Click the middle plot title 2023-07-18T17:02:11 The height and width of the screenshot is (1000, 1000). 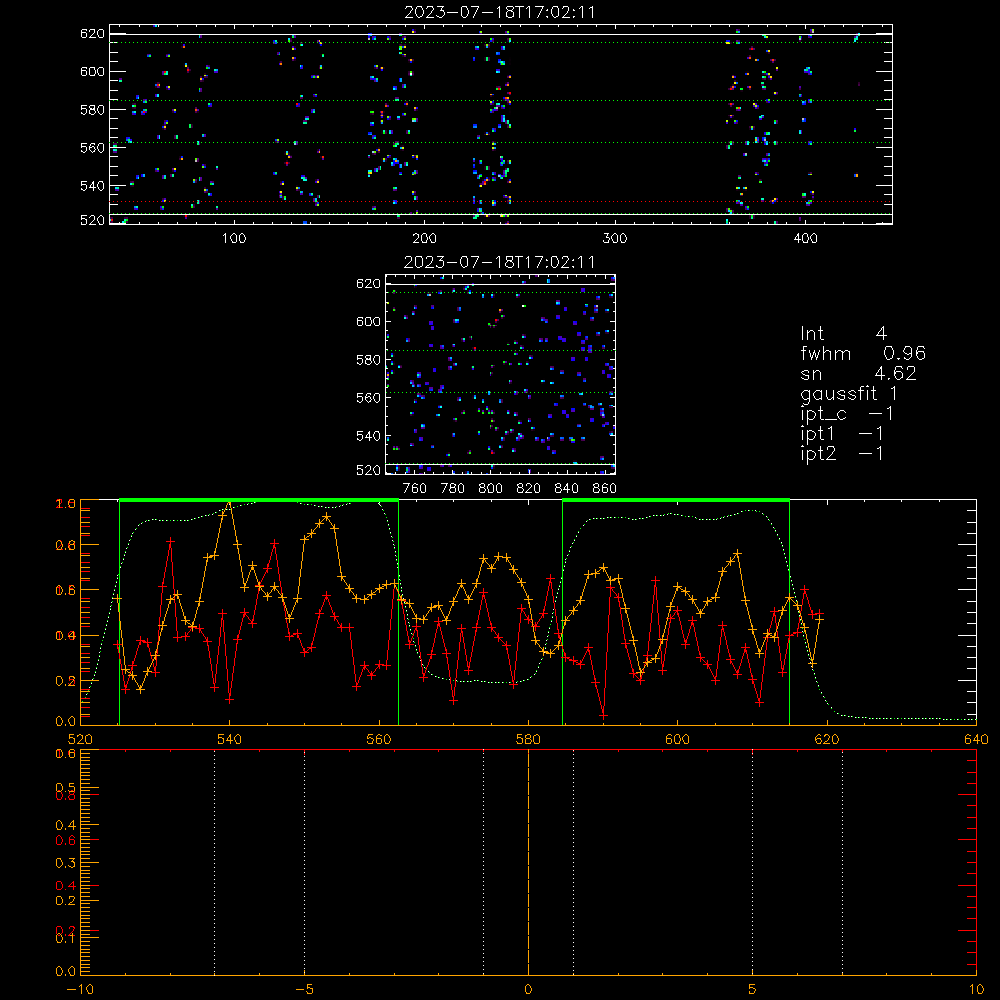pos(500,262)
